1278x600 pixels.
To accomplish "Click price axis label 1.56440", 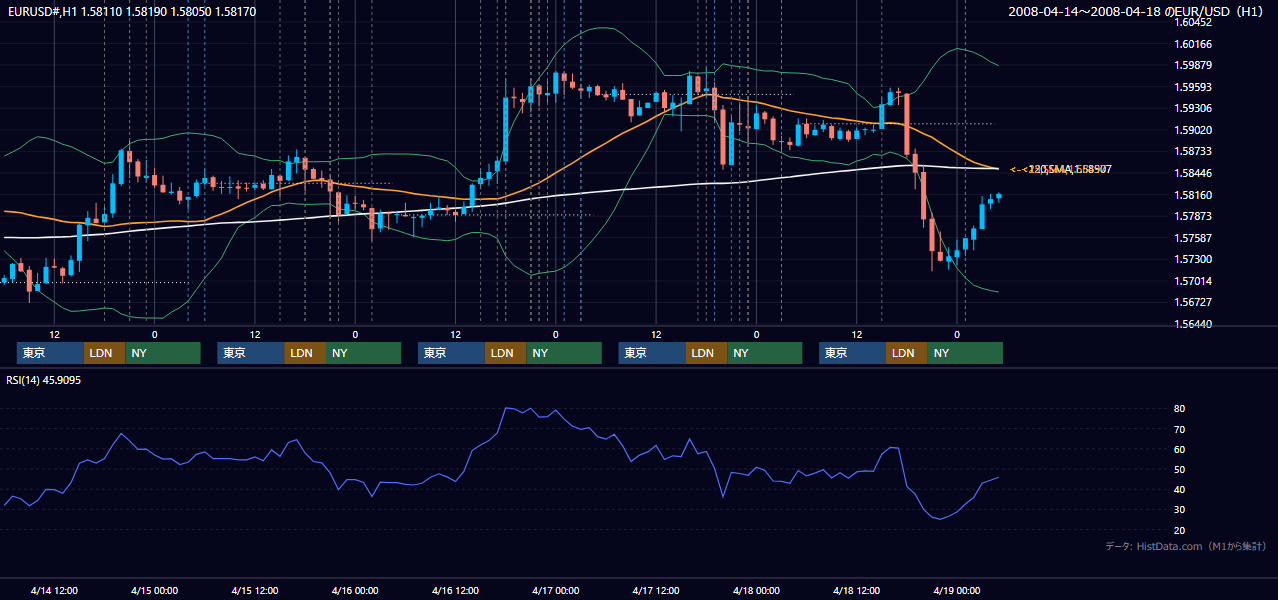I will tap(1193, 324).
